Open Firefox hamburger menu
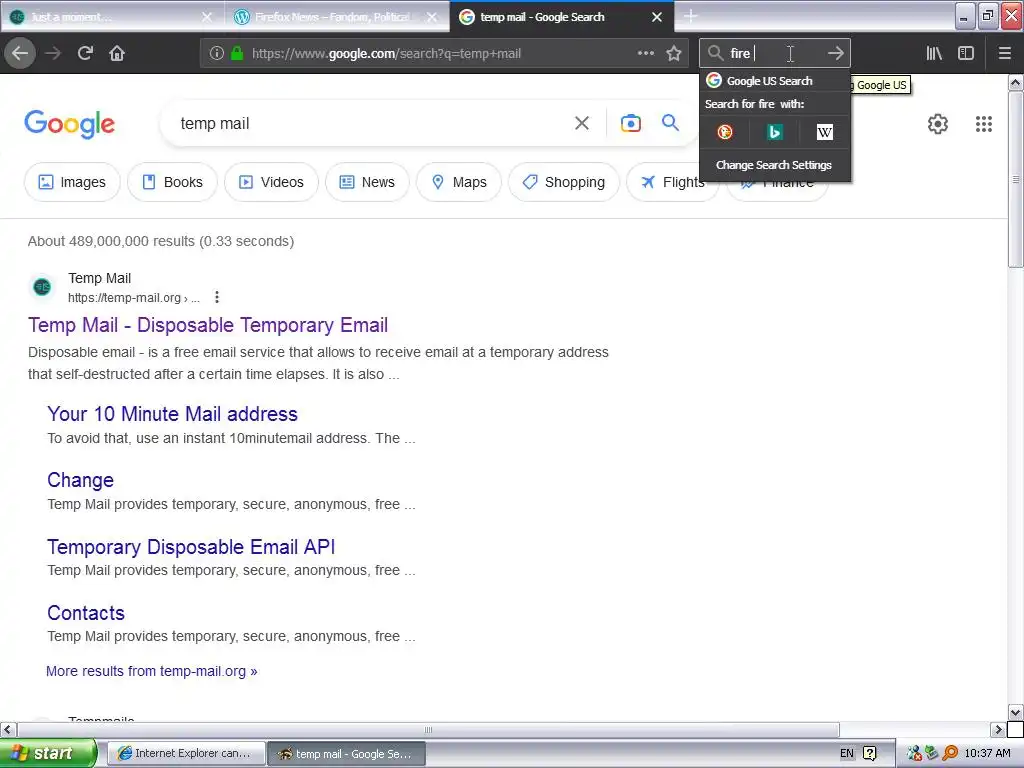The image size is (1024, 768). click(1004, 54)
